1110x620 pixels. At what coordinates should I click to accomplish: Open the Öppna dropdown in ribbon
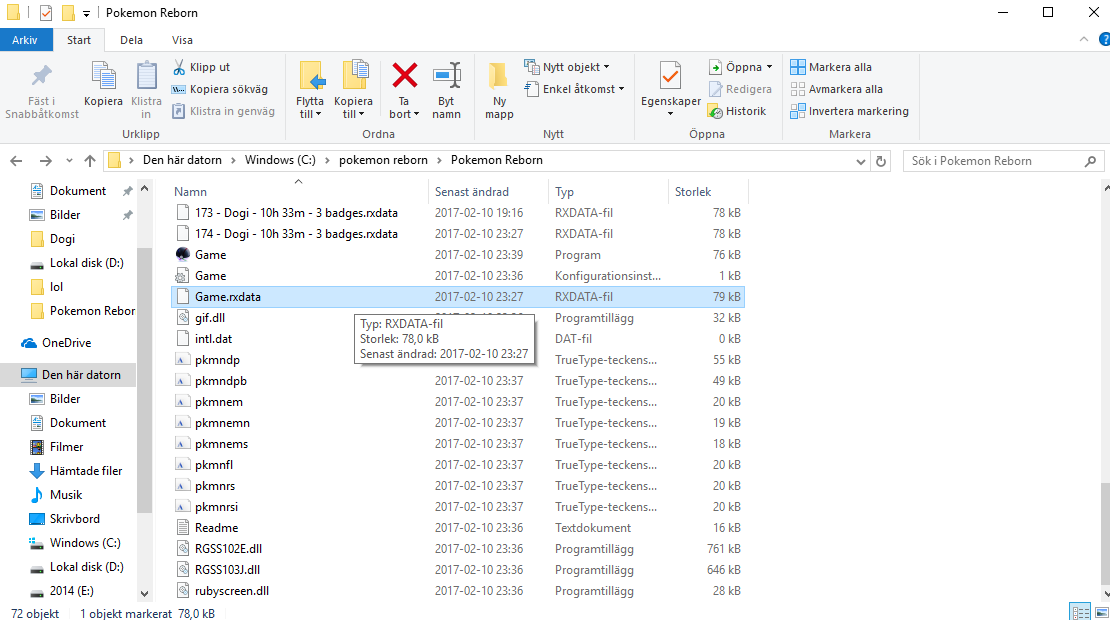(740, 67)
